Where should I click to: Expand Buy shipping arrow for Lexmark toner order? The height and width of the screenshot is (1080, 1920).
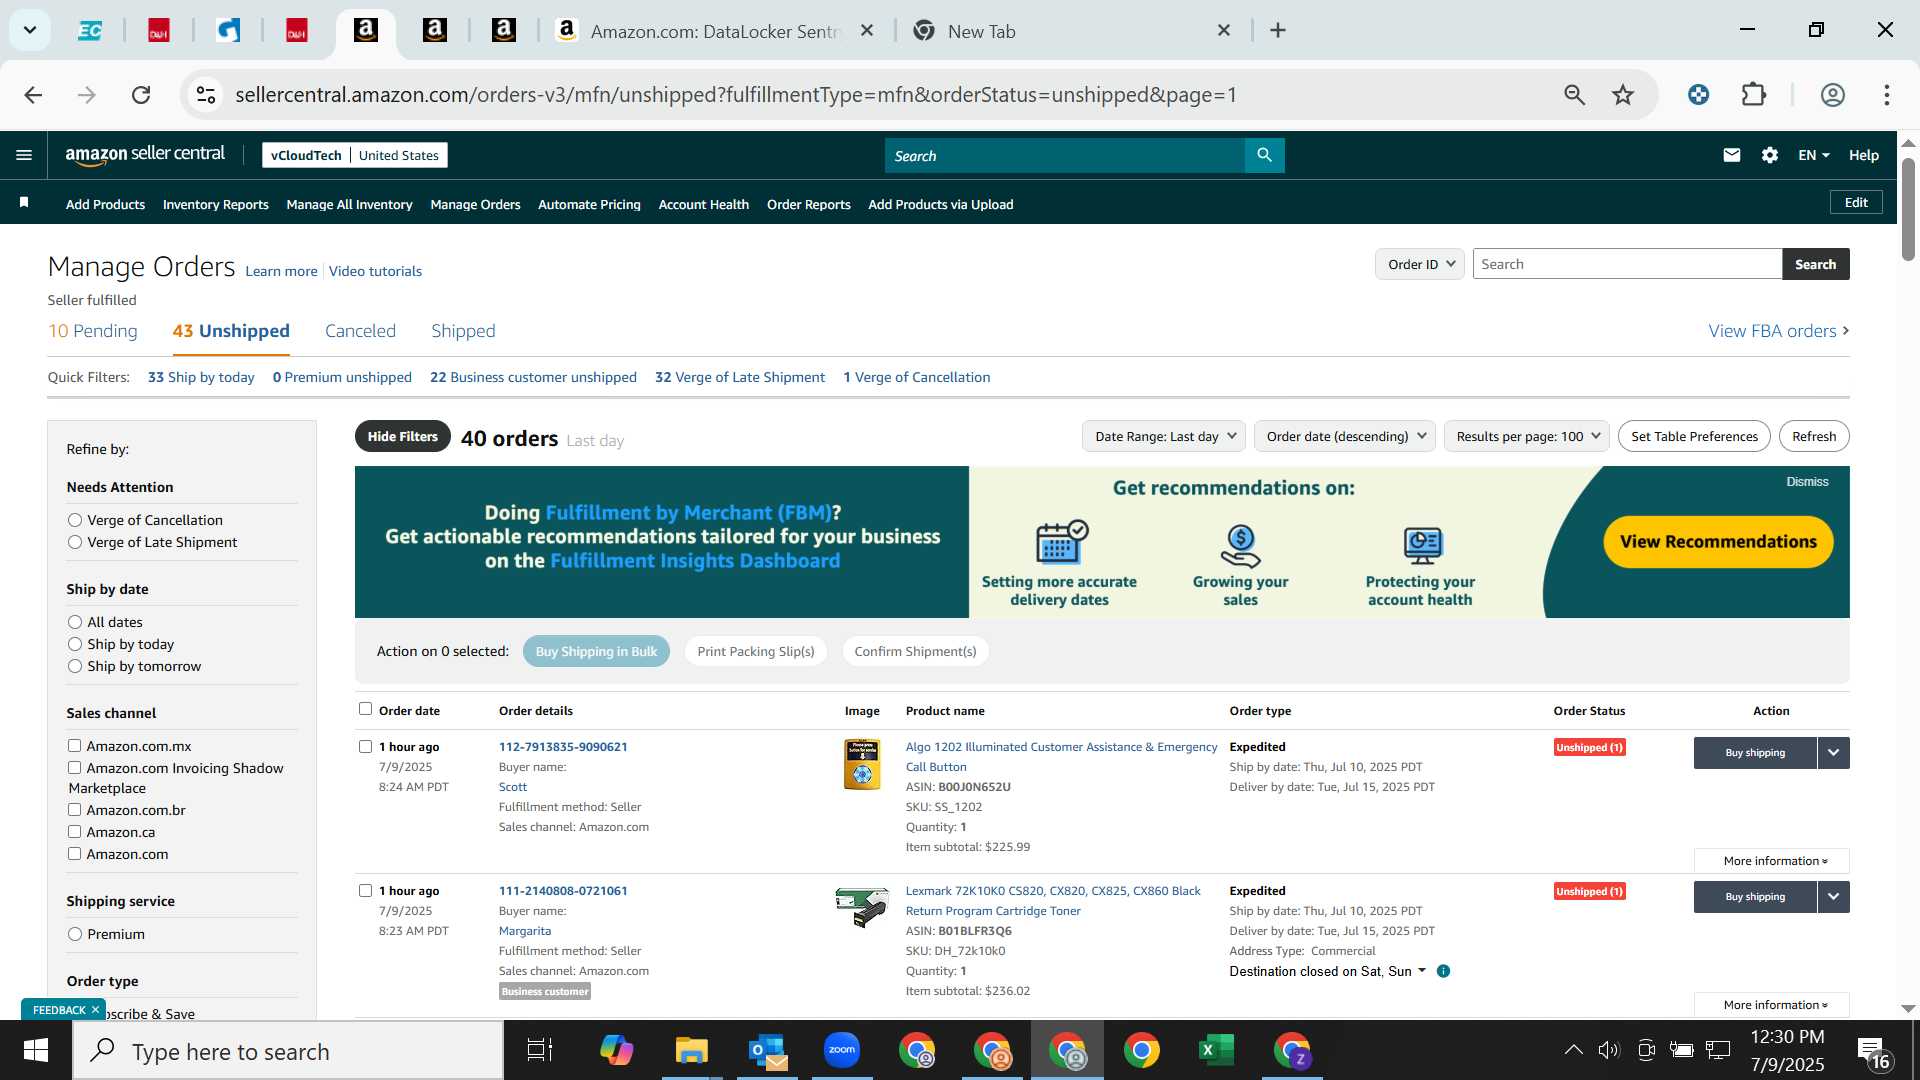(x=1833, y=897)
